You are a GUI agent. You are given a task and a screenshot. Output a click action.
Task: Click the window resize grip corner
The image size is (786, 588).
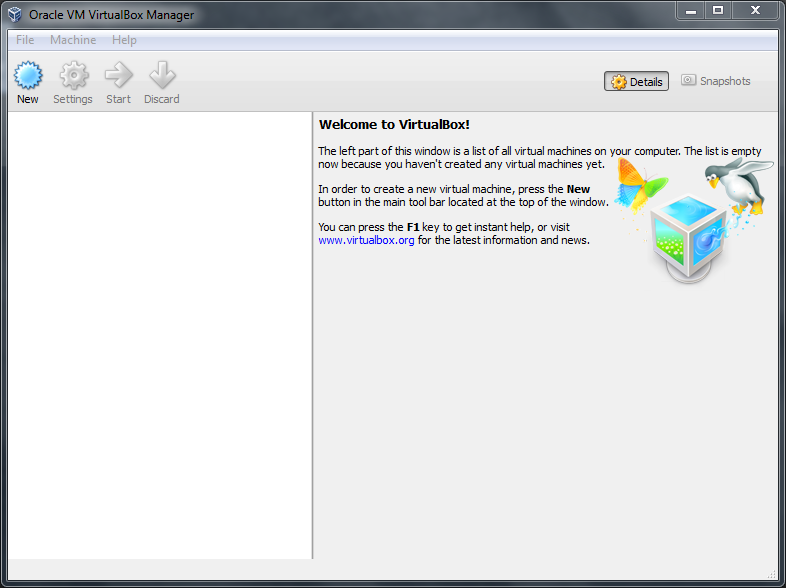pyautogui.click(x=772, y=574)
